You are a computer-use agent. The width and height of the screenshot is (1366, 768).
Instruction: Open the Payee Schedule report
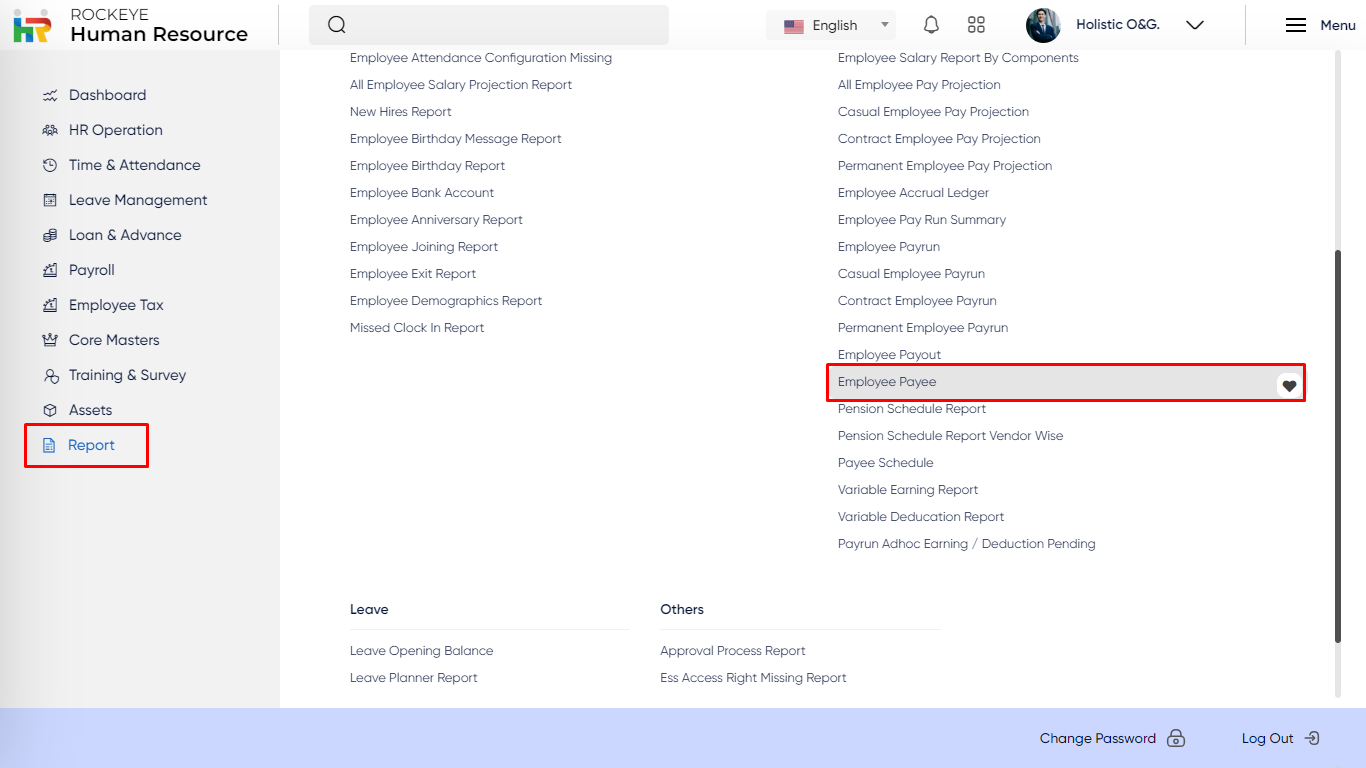886,463
